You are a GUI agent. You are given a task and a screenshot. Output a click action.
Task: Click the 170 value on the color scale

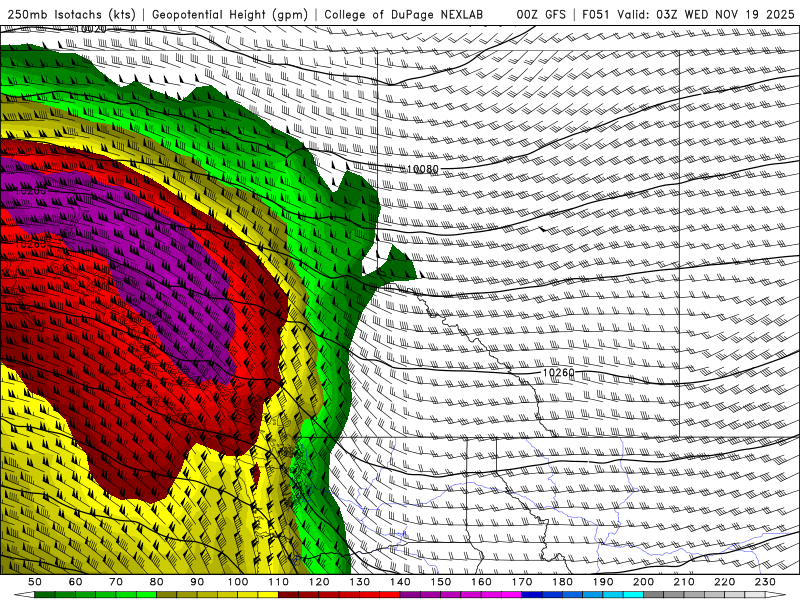[522, 582]
